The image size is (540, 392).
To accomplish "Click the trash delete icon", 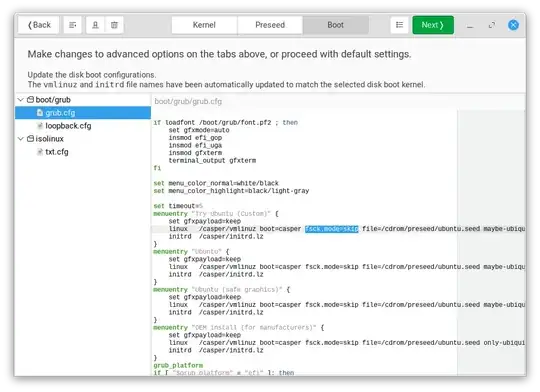I will pos(114,25).
